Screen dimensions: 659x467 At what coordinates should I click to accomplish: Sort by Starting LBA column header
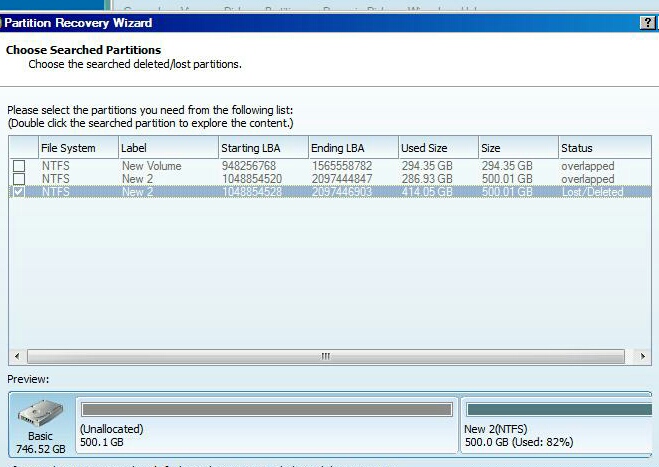pos(264,148)
